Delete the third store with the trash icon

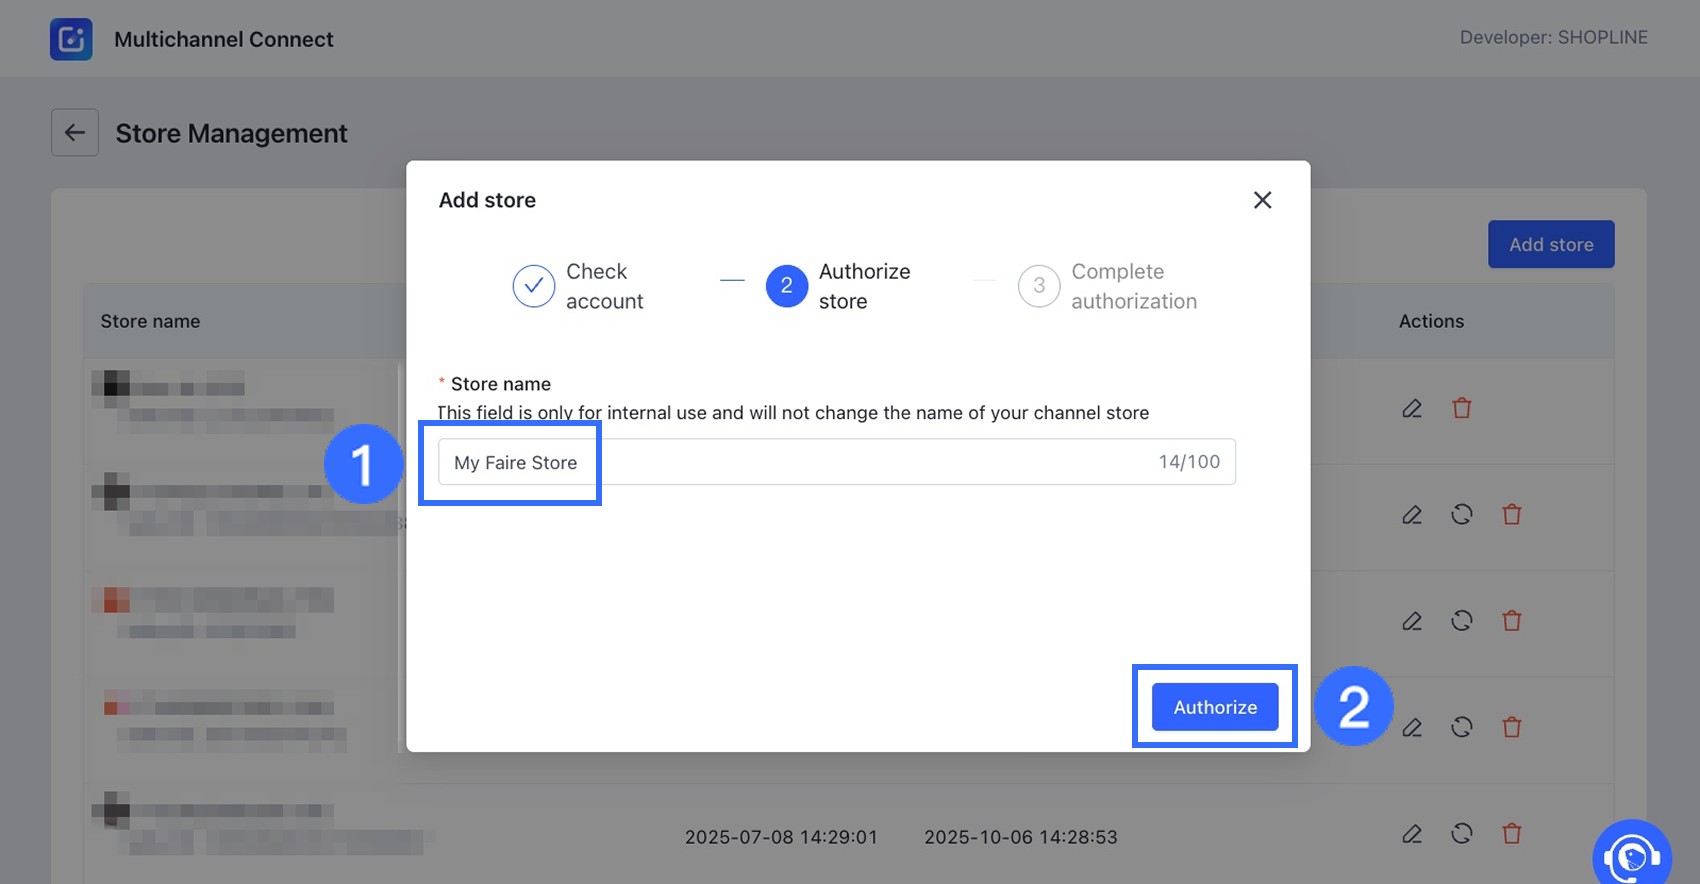click(1512, 621)
